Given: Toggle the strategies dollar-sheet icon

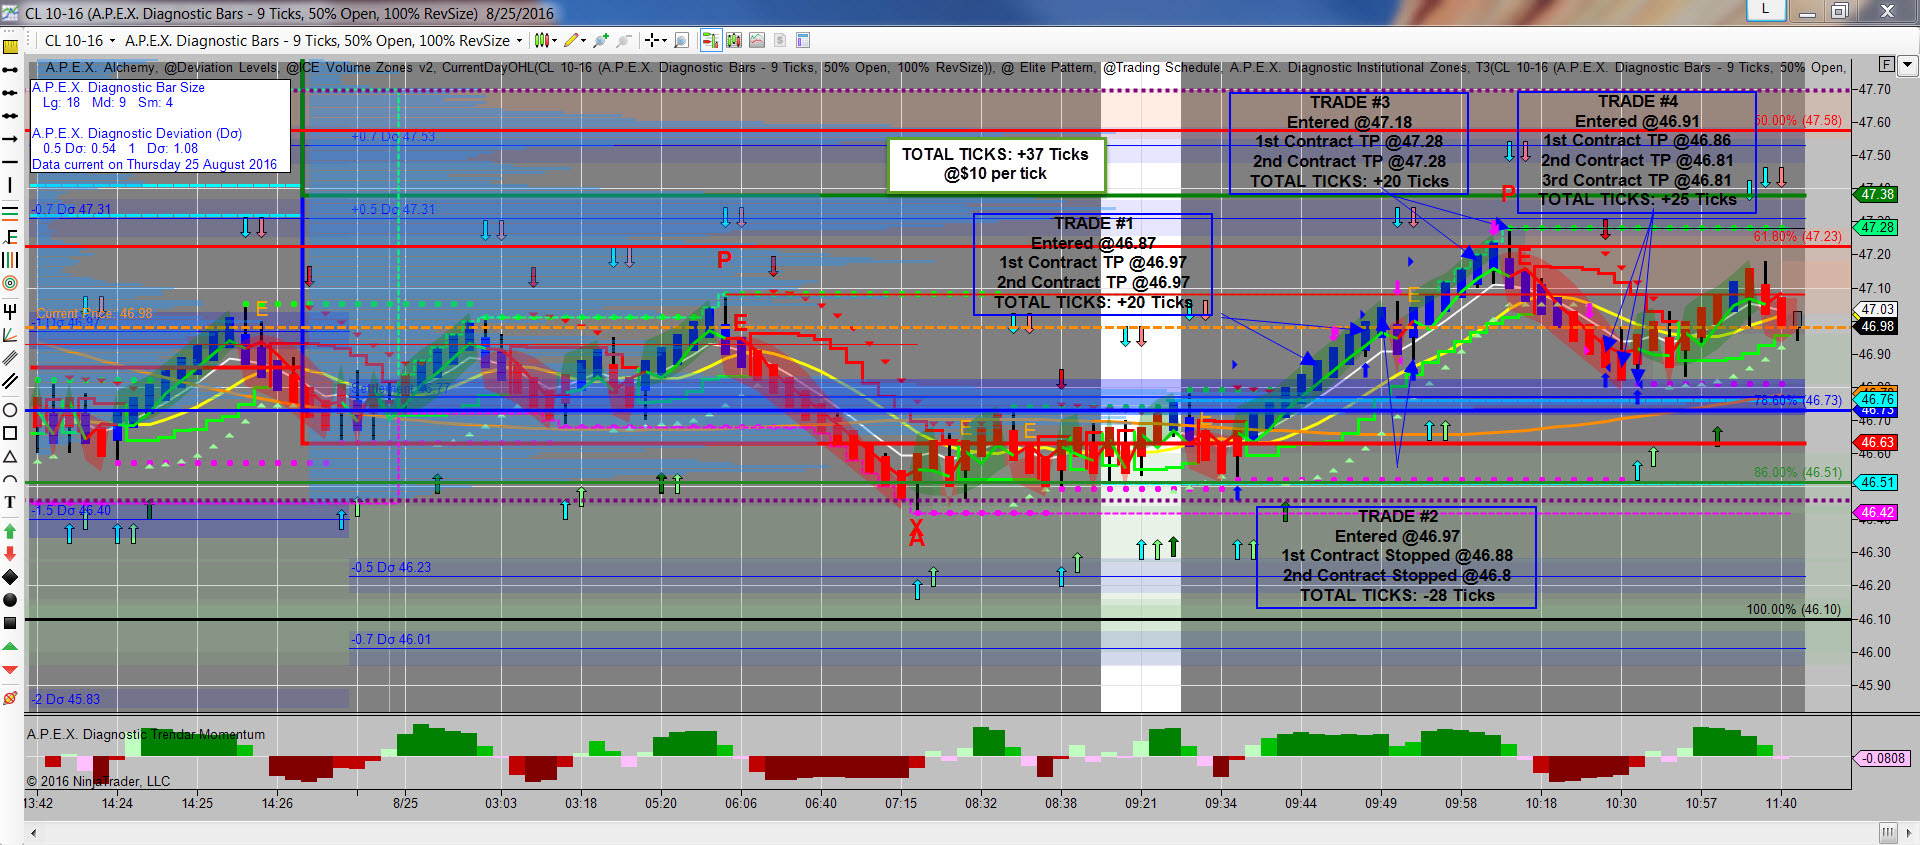Looking at the screenshot, I should pyautogui.click(x=780, y=40).
